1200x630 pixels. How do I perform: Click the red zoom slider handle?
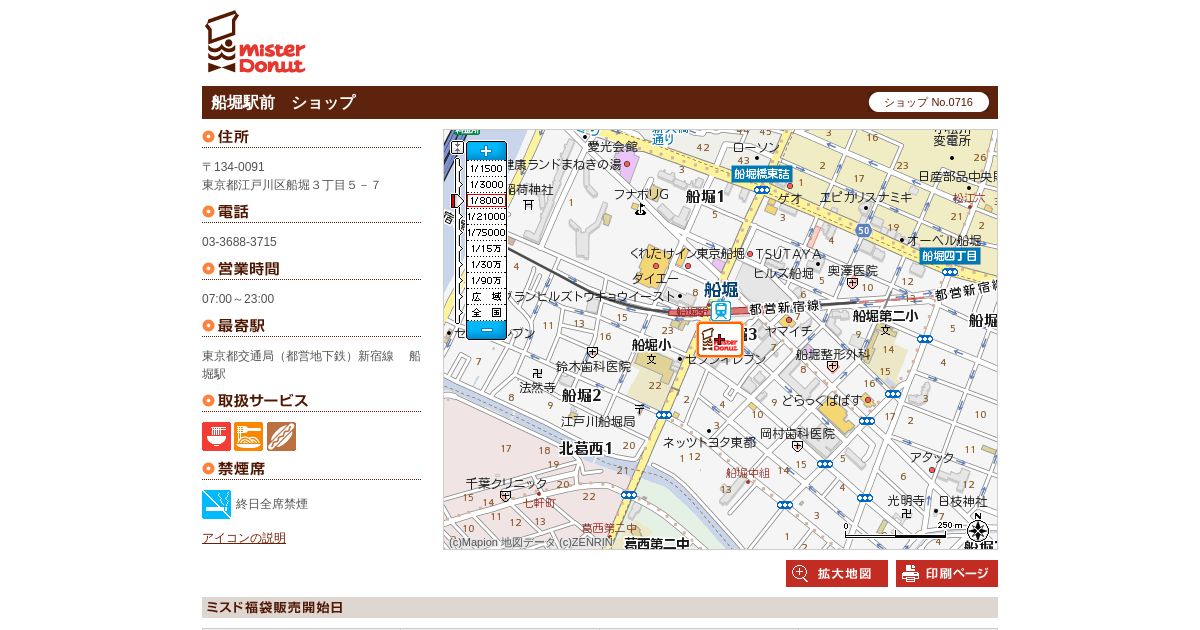[457, 201]
